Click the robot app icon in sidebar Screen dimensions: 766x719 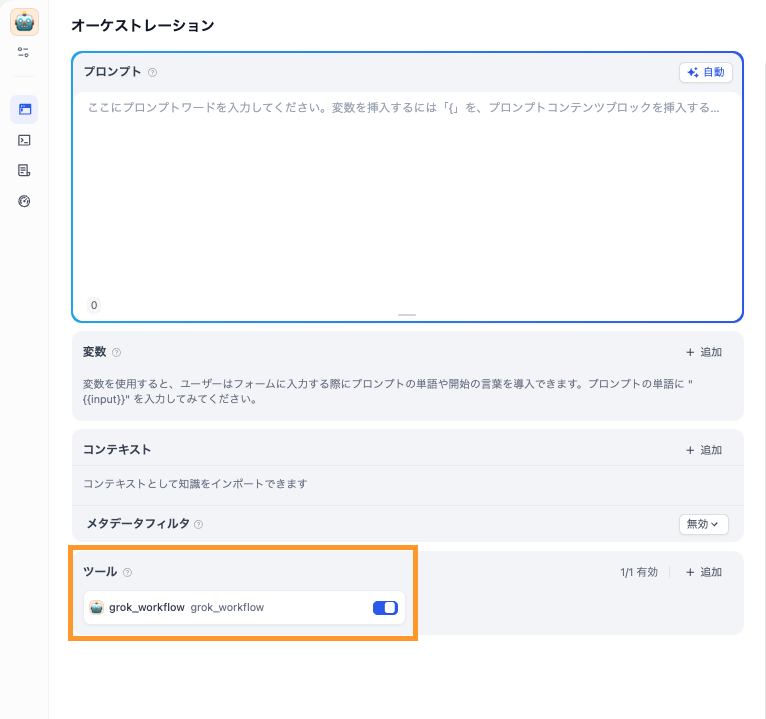pos(24,22)
